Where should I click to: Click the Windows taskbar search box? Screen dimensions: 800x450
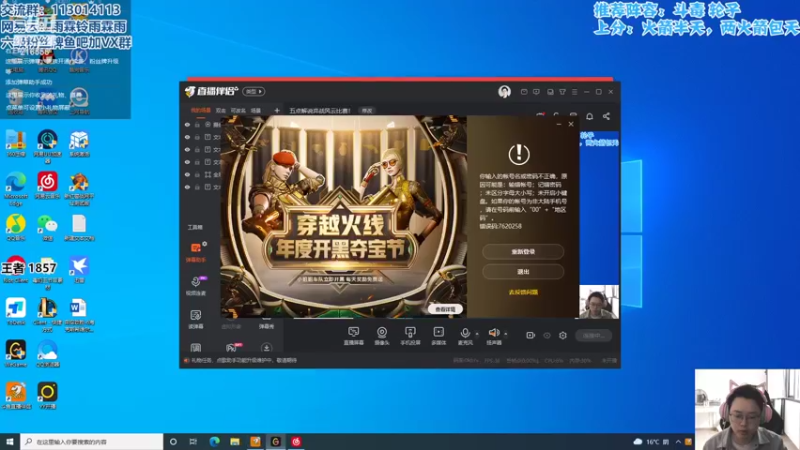(x=92, y=441)
